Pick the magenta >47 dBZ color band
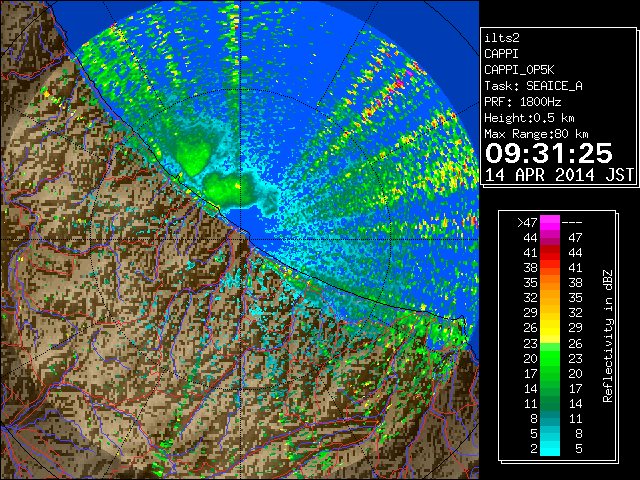Image resolution: width=640 pixels, height=480 pixels. pos(550,223)
